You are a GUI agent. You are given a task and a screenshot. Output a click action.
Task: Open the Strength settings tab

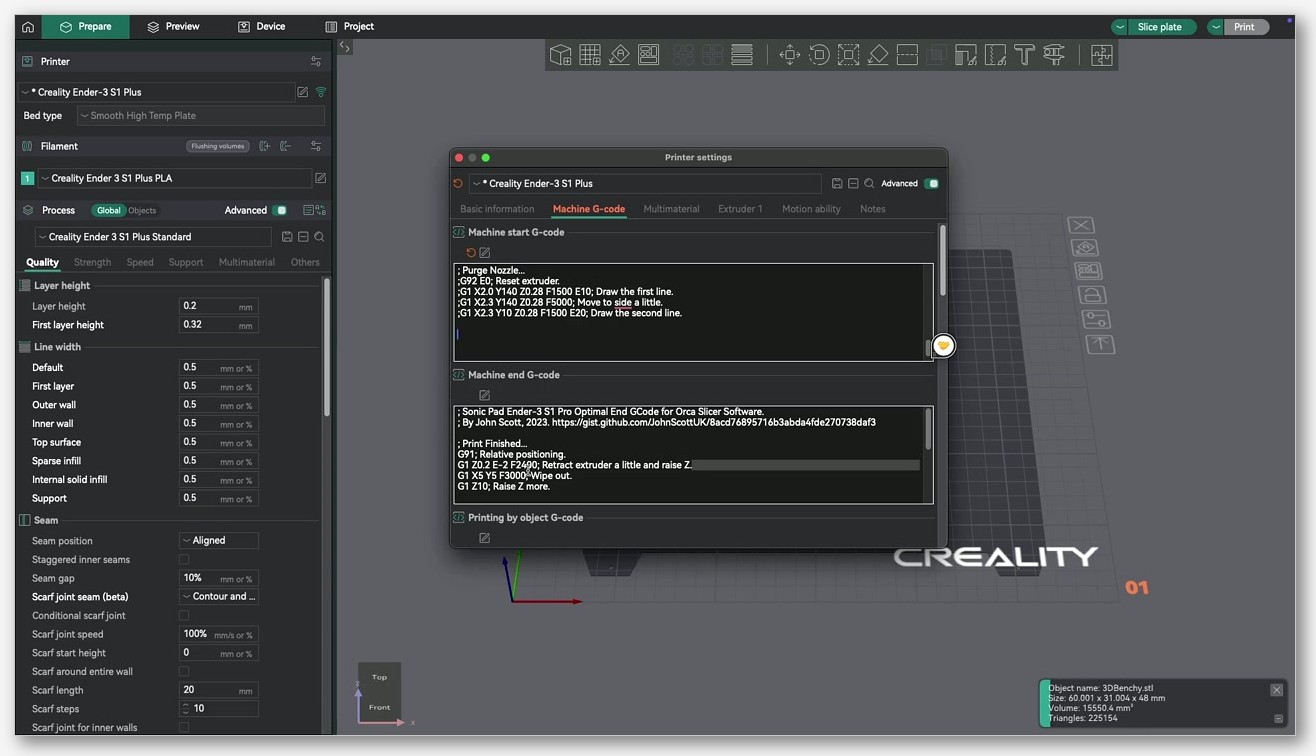92,262
